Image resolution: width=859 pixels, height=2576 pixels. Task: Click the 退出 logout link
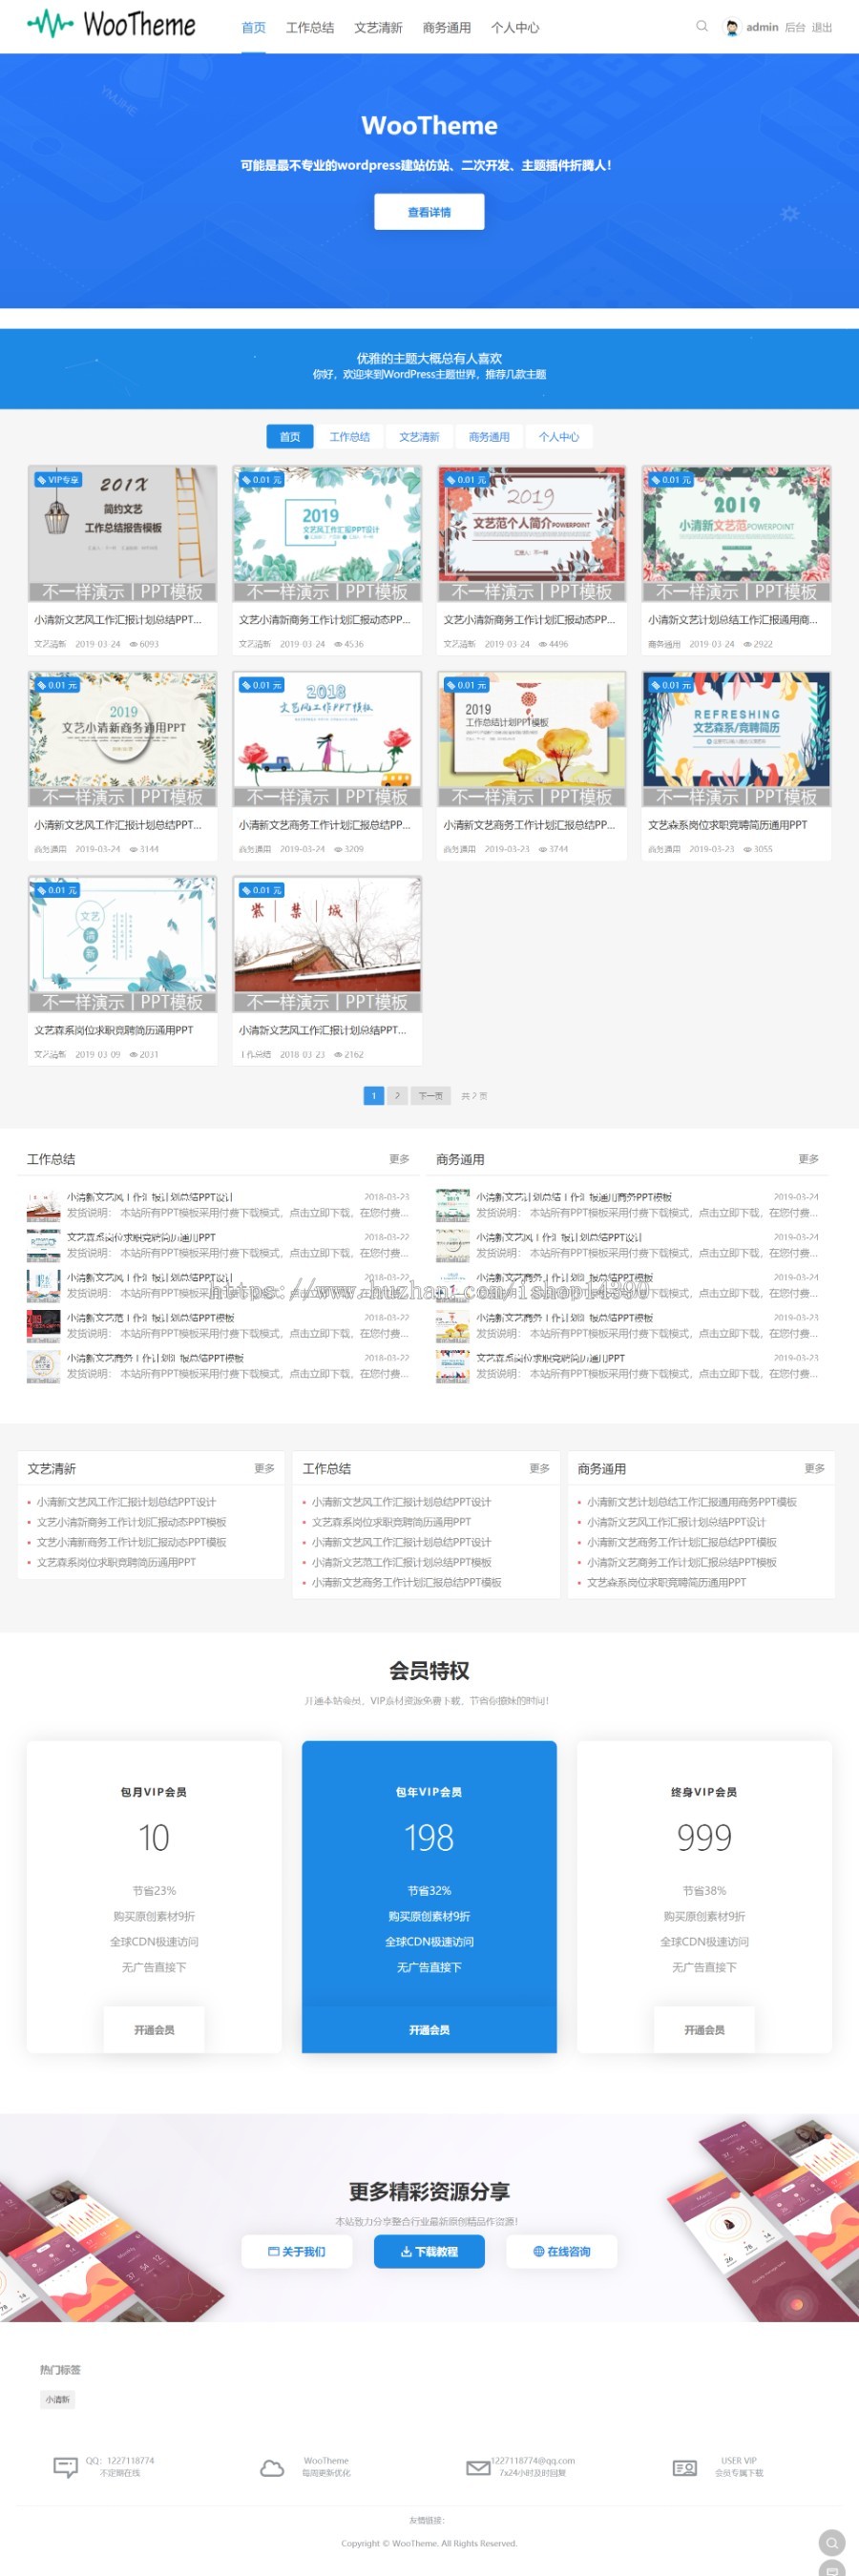click(822, 27)
